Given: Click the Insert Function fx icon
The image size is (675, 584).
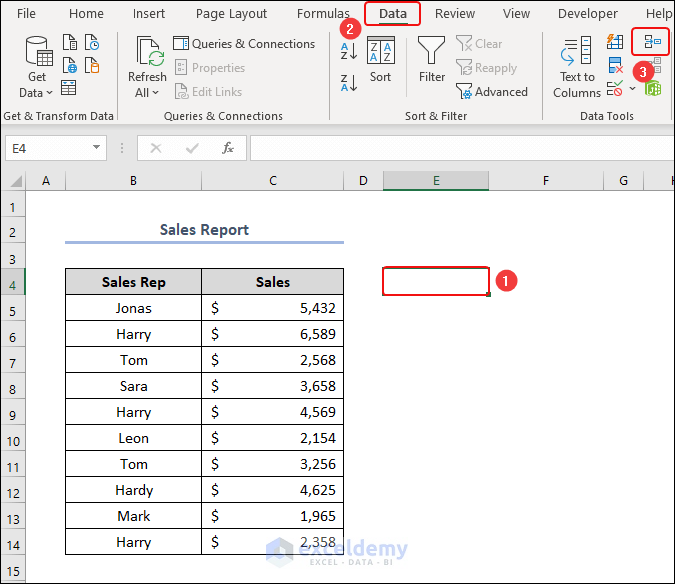Looking at the screenshot, I should point(228,148).
